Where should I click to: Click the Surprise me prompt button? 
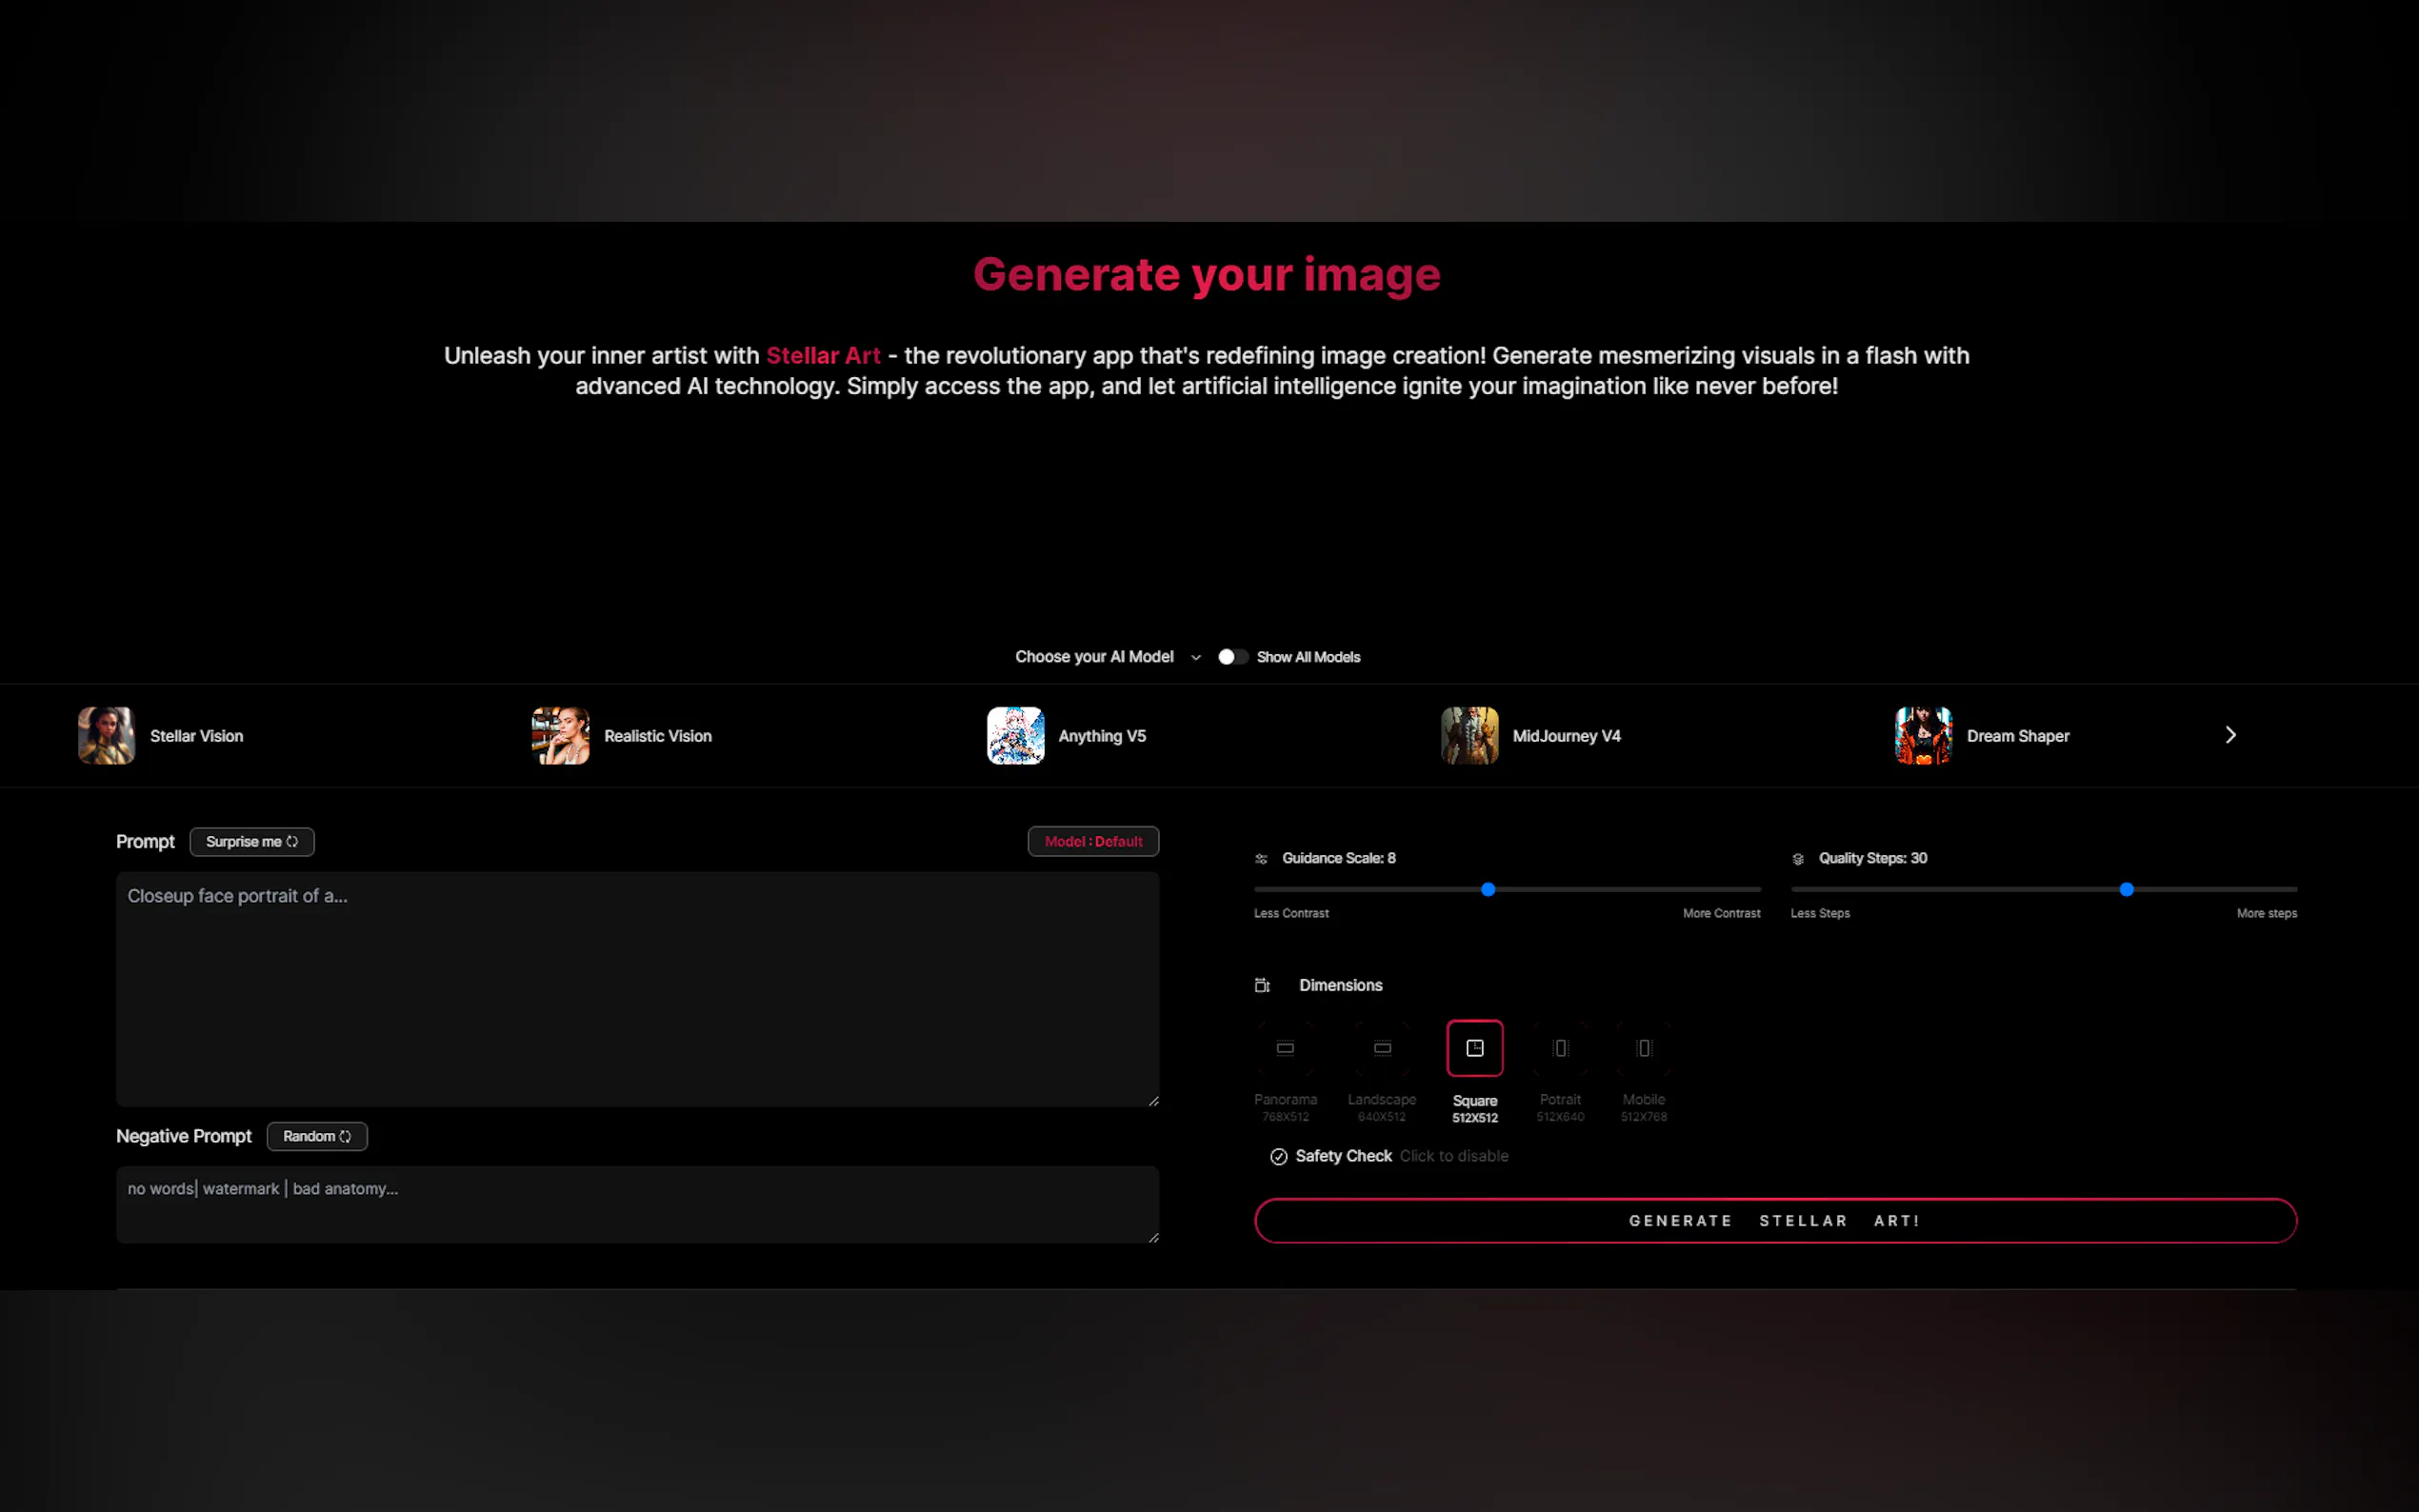click(252, 841)
